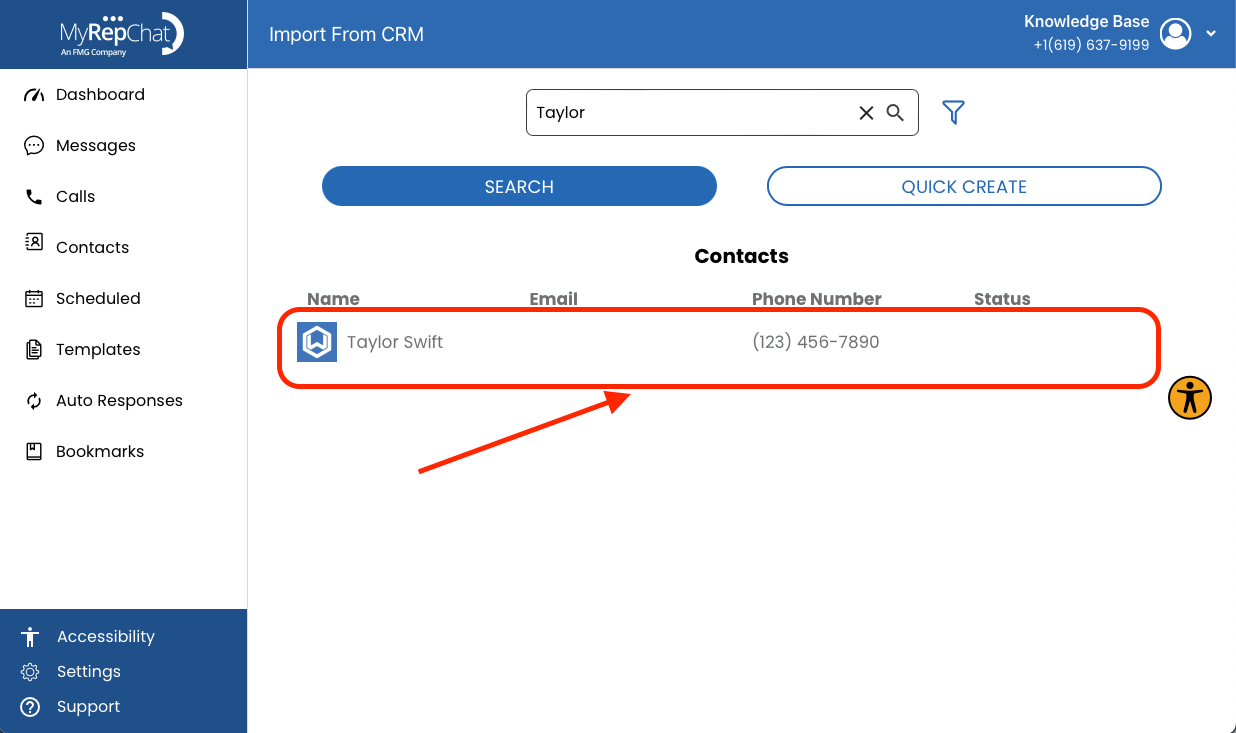Screen dimensions: 1236x733
Task: Open the Auto Responses icon
Action: point(34,401)
